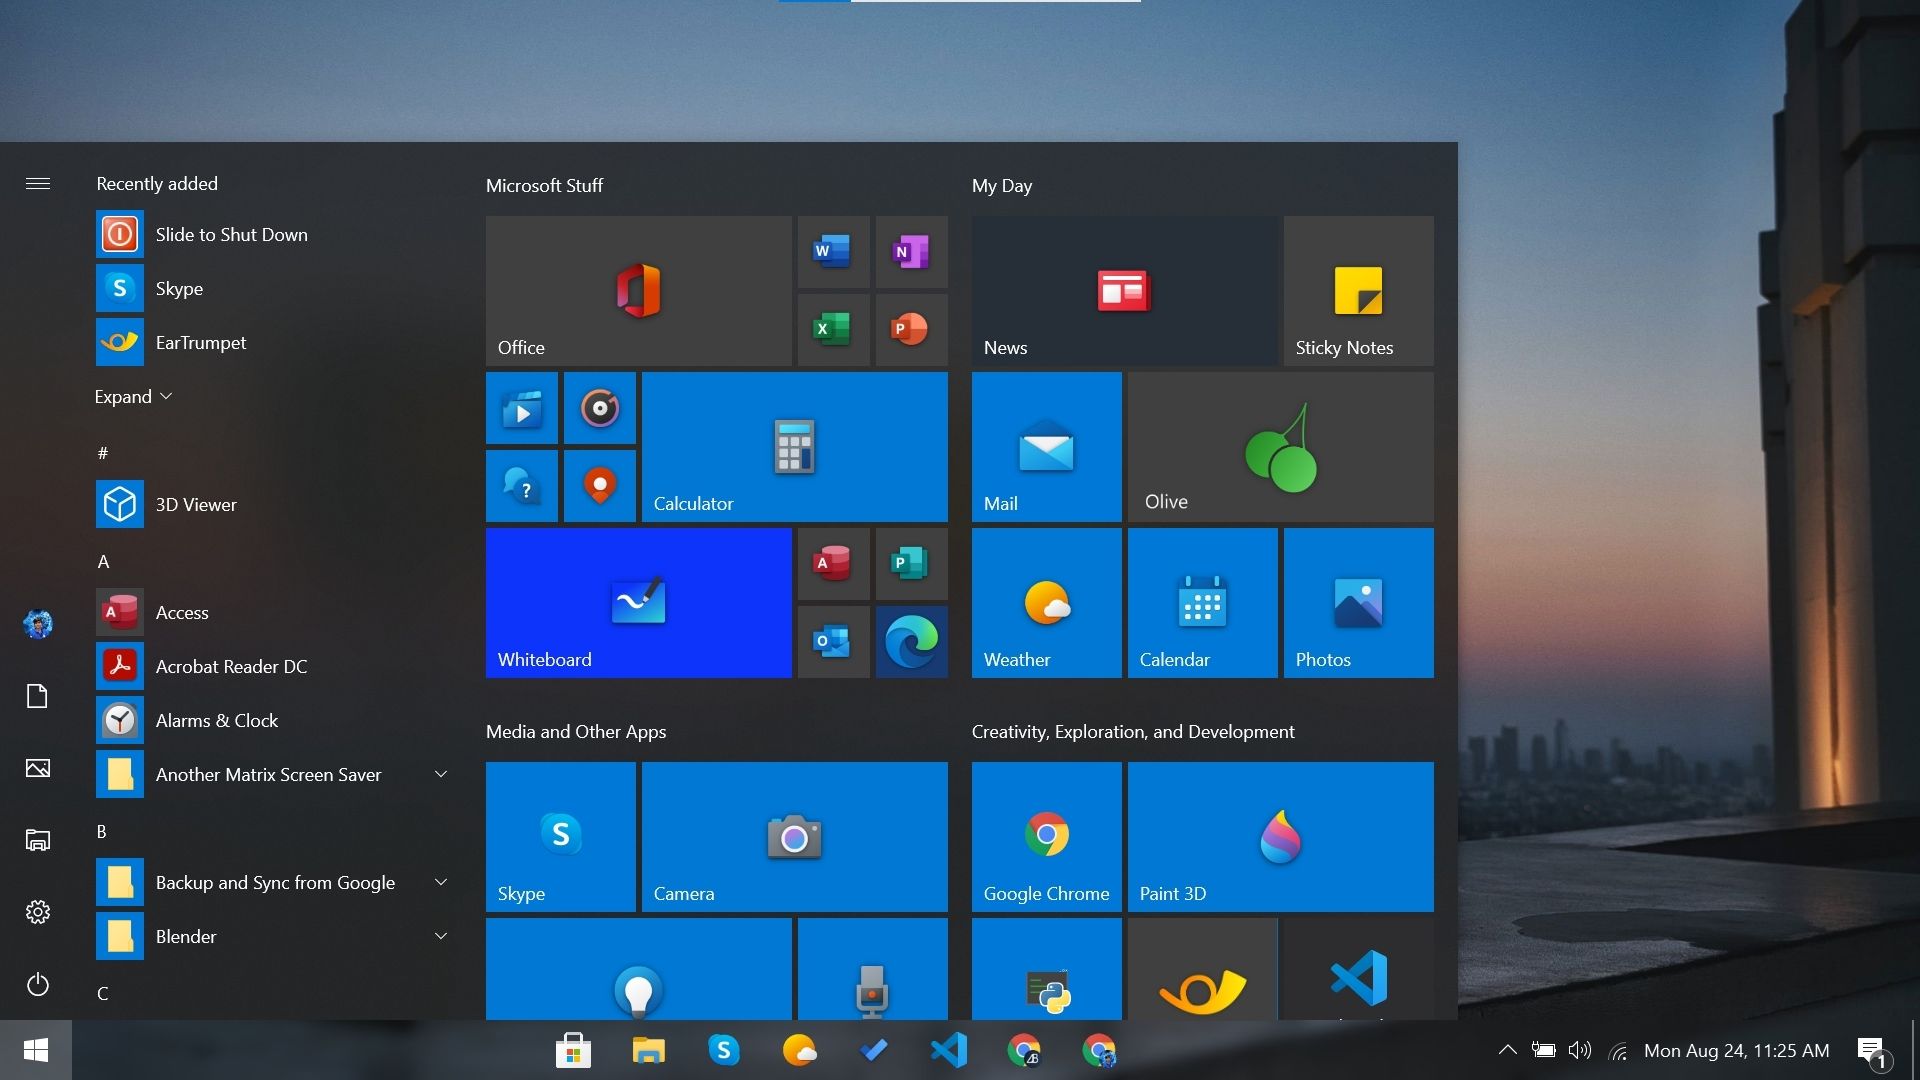Open the Access small tile
The height and width of the screenshot is (1080, 1920).
pos(833,564)
